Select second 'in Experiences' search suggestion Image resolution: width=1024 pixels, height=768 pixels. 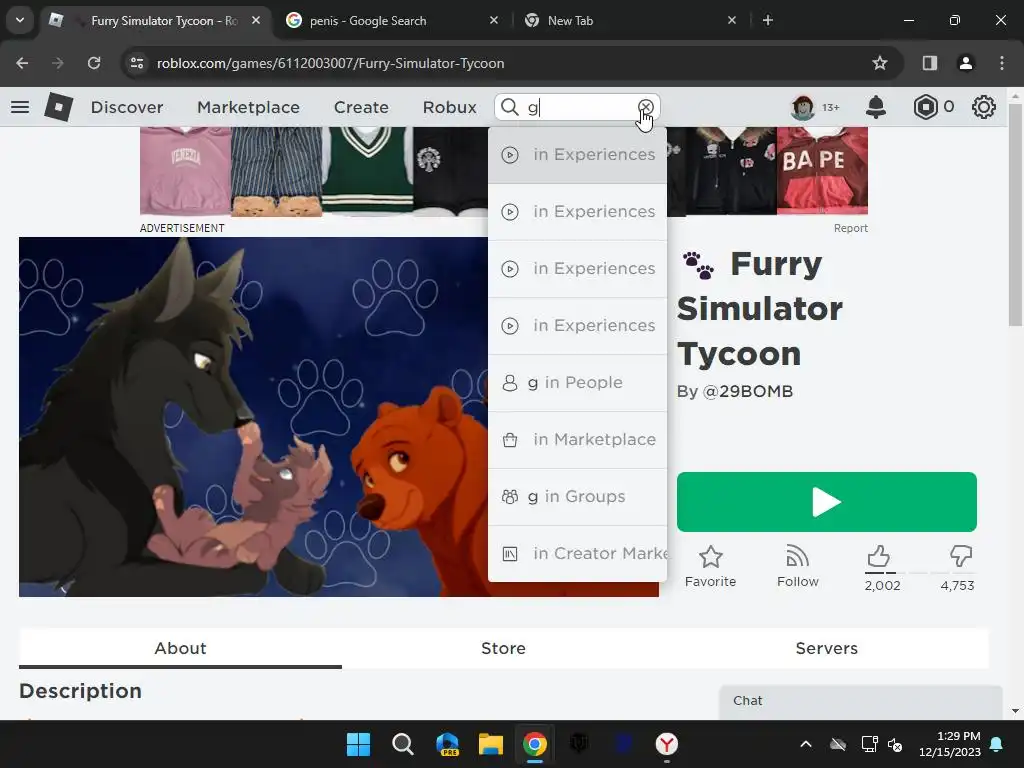577,212
